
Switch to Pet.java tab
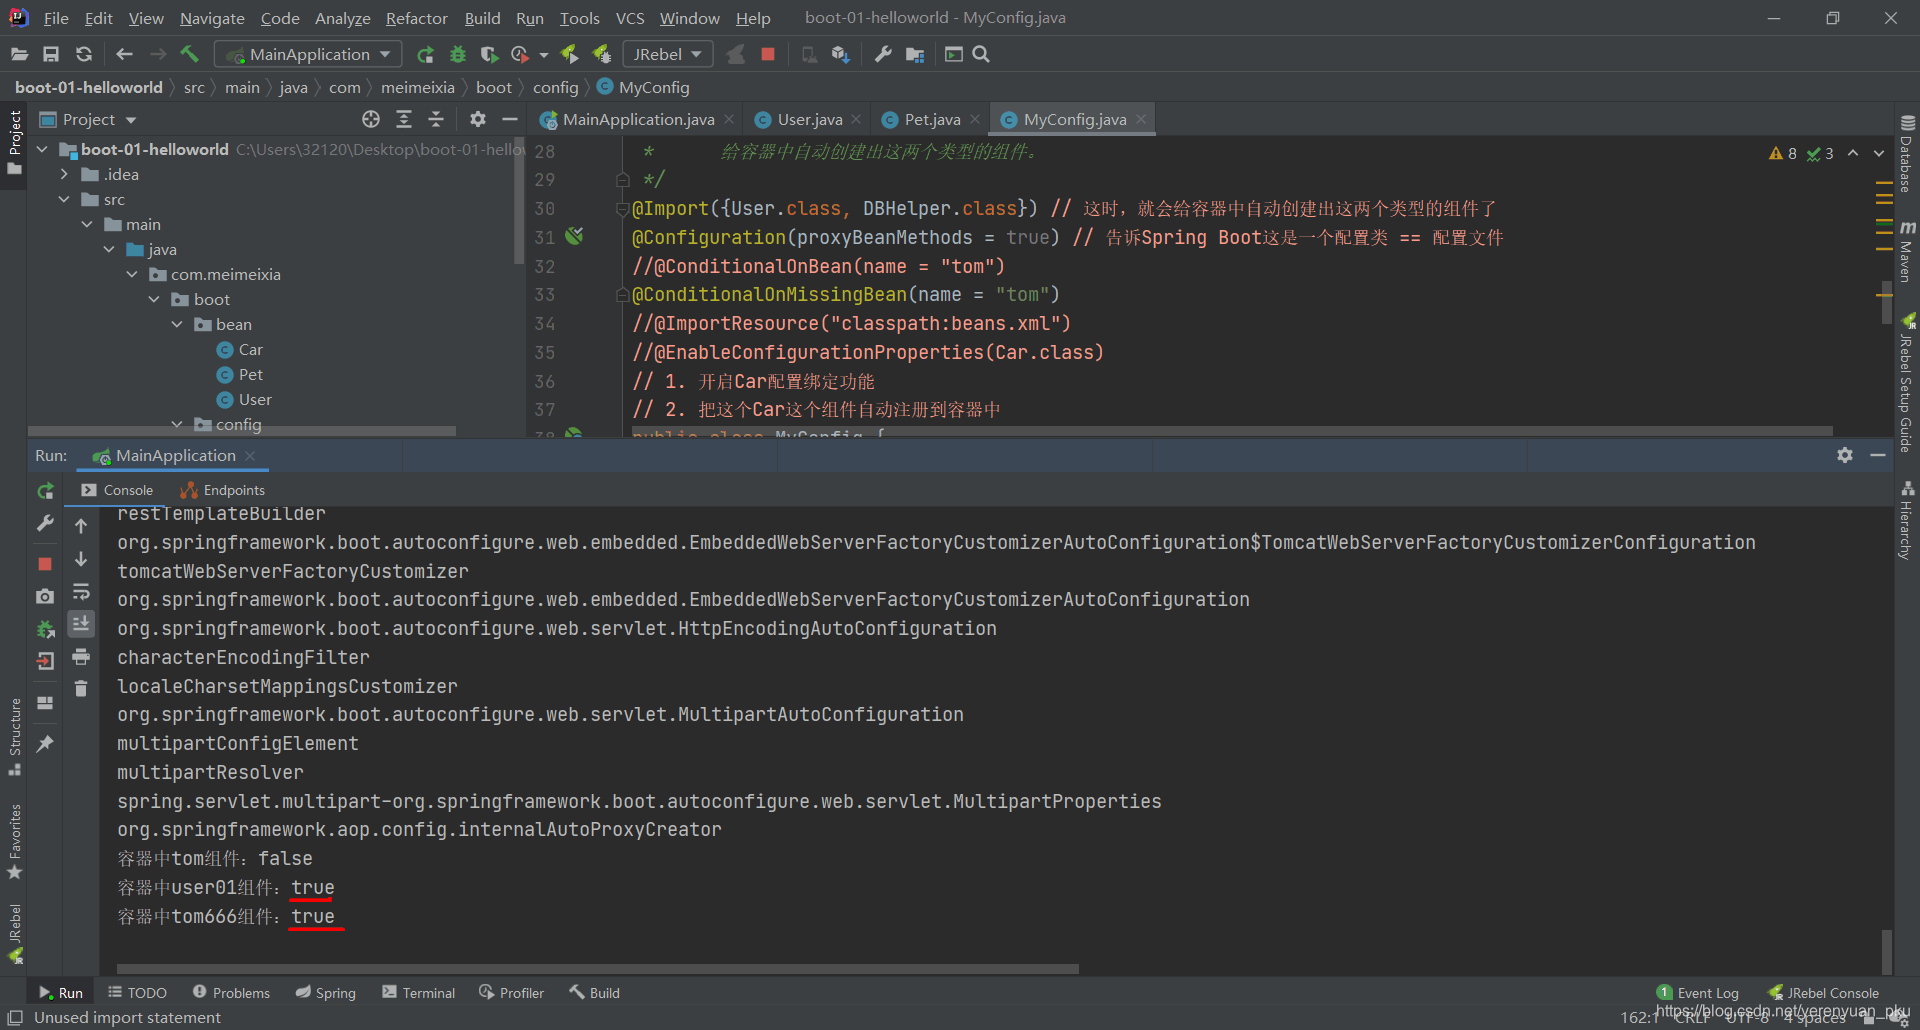(x=931, y=119)
